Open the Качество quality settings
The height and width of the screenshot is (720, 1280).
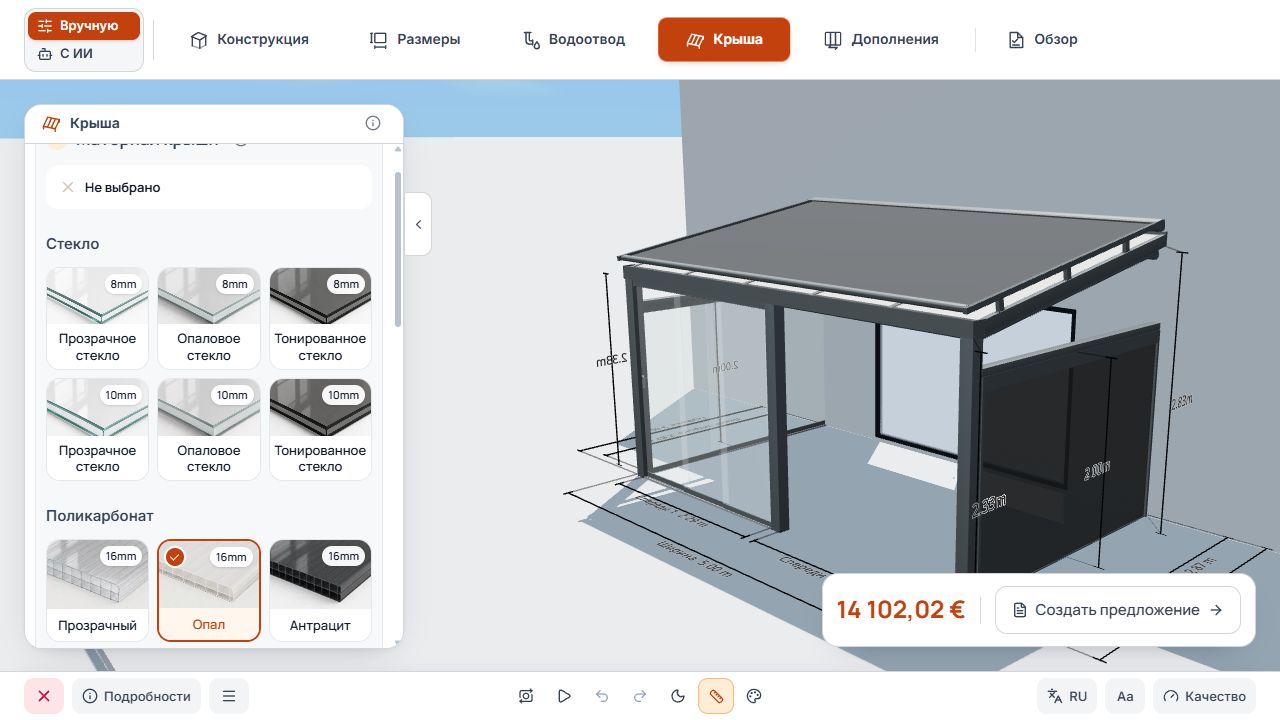coord(1205,696)
